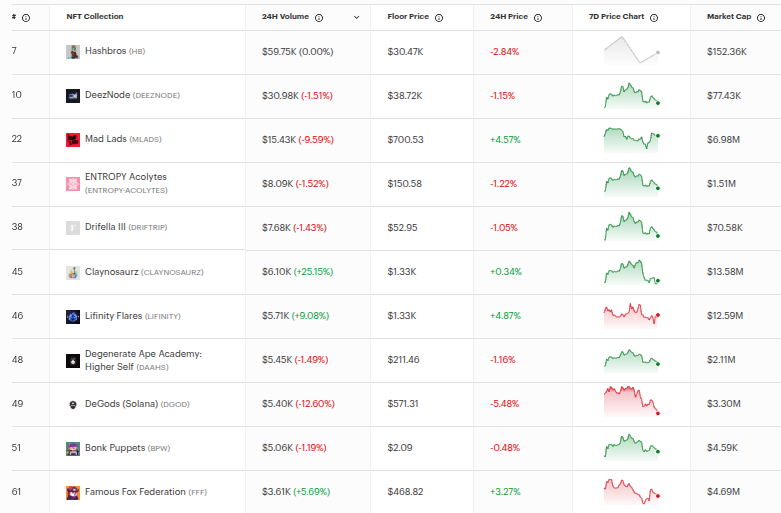Image resolution: width=781 pixels, height=513 pixels.
Task: Click the Degenerate Ape Academy 7D chart
Action: click(x=632, y=360)
